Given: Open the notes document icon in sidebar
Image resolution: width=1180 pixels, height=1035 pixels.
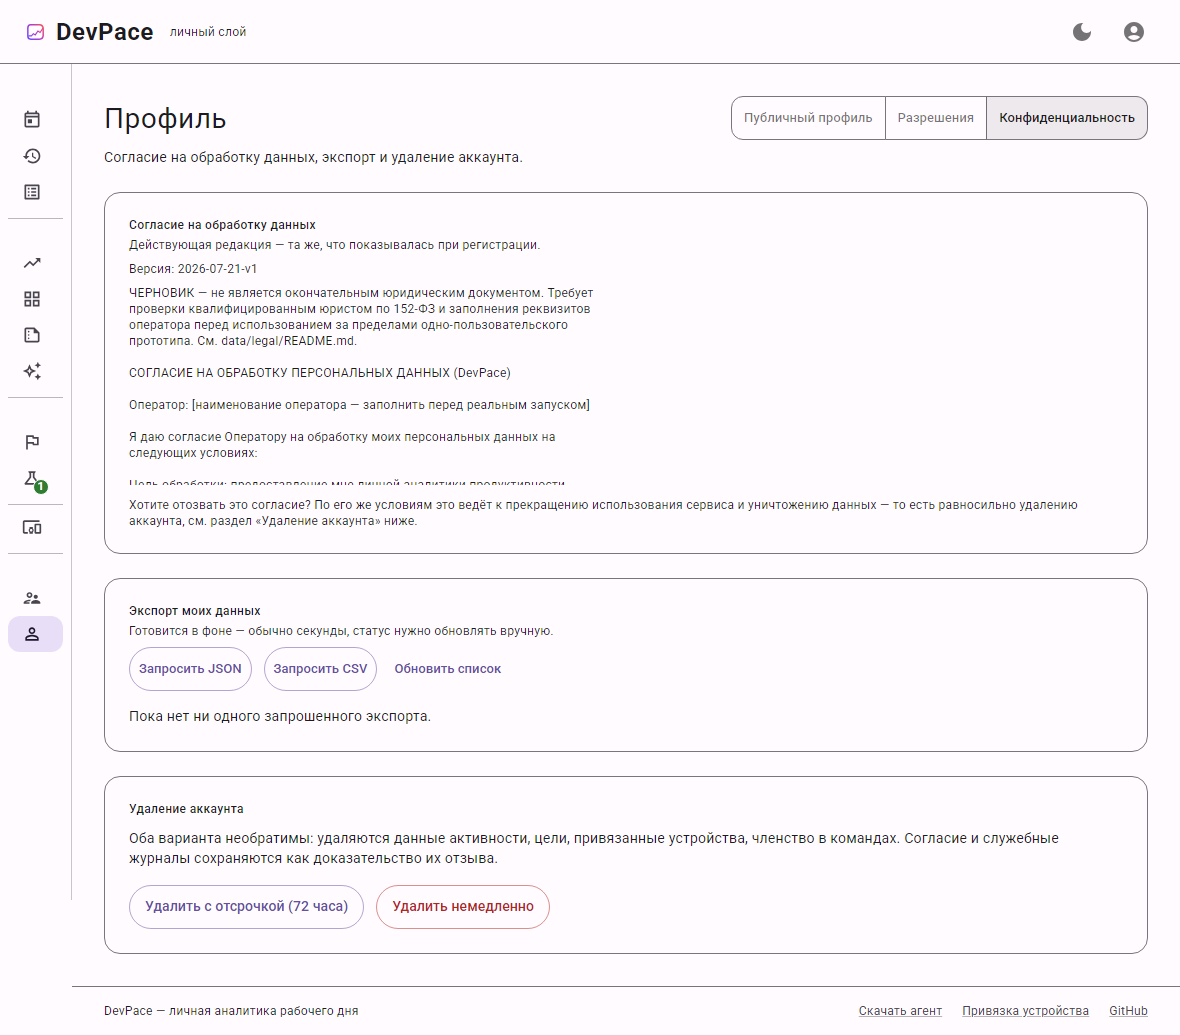Looking at the screenshot, I should click(32, 335).
